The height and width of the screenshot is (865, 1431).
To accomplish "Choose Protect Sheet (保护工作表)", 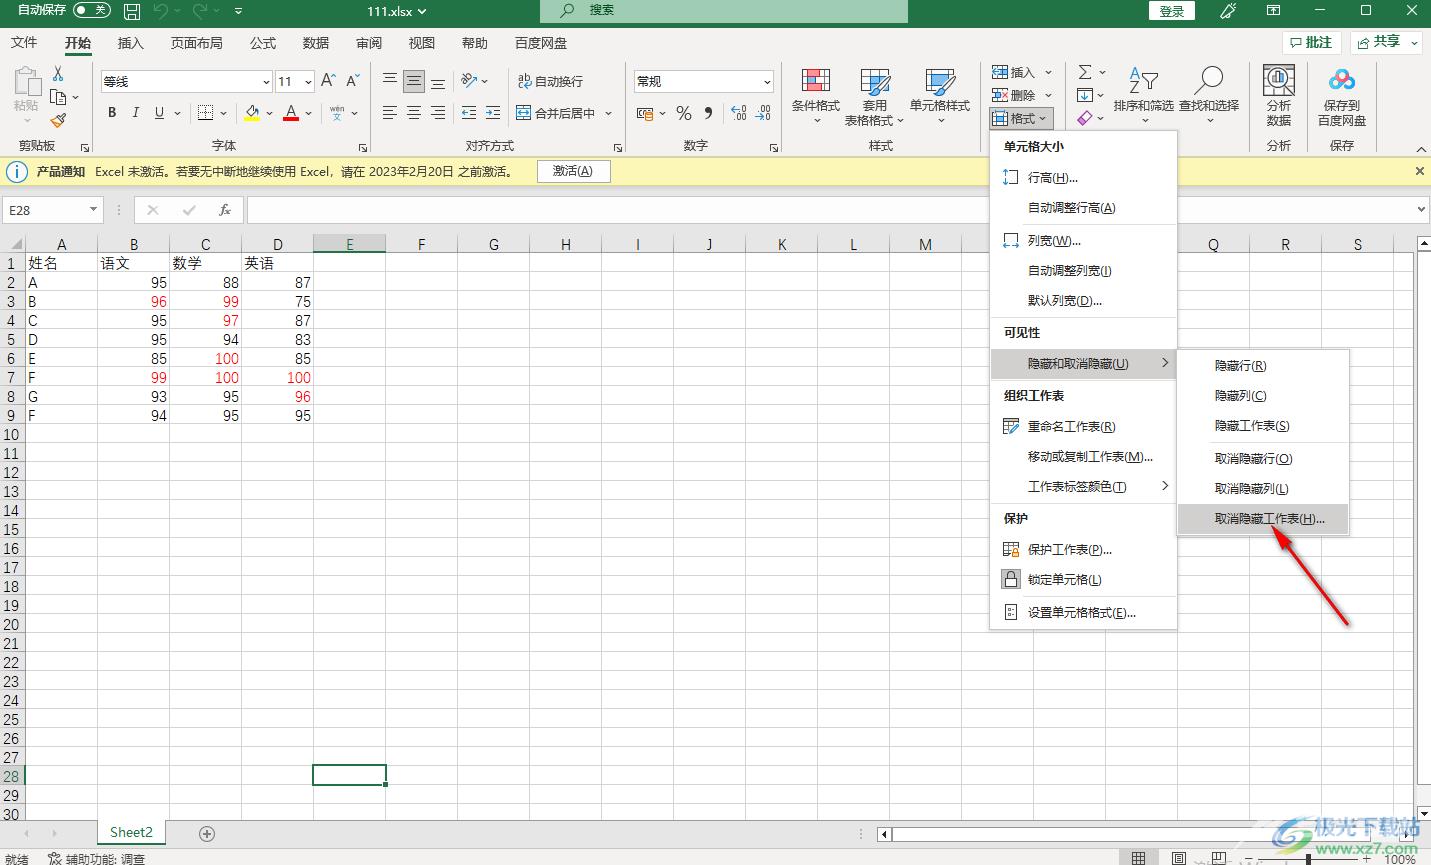I will [x=1083, y=550].
